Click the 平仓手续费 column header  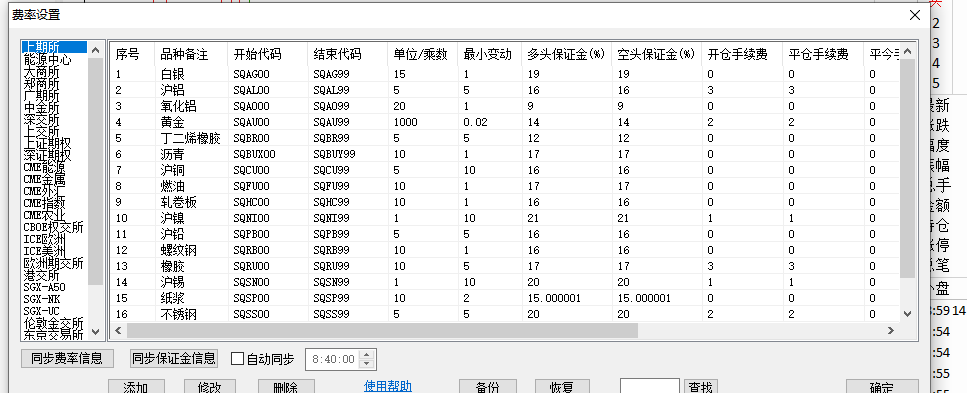click(822, 54)
